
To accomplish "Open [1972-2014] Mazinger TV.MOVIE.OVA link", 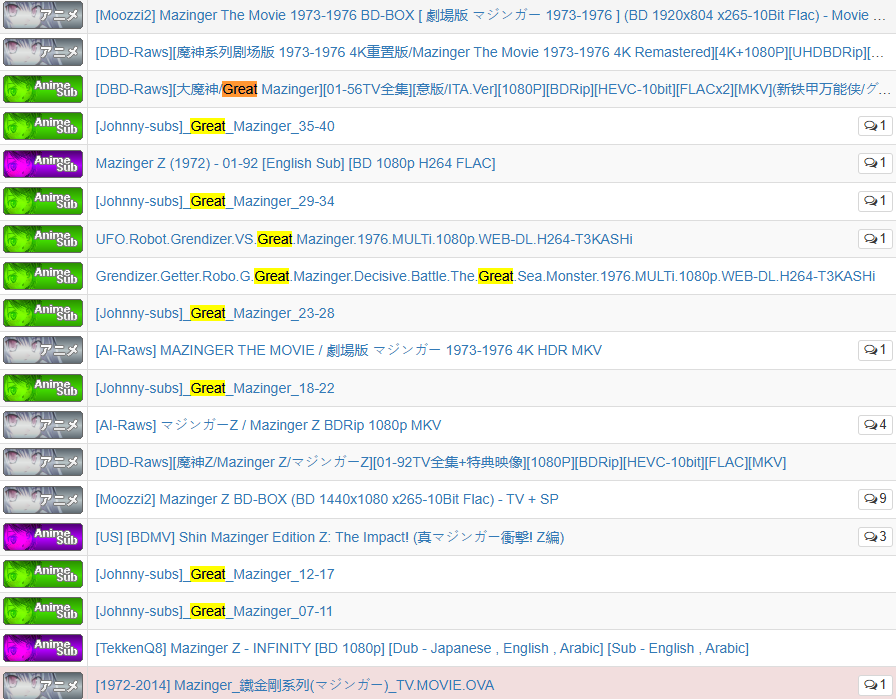I will (x=295, y=685).
